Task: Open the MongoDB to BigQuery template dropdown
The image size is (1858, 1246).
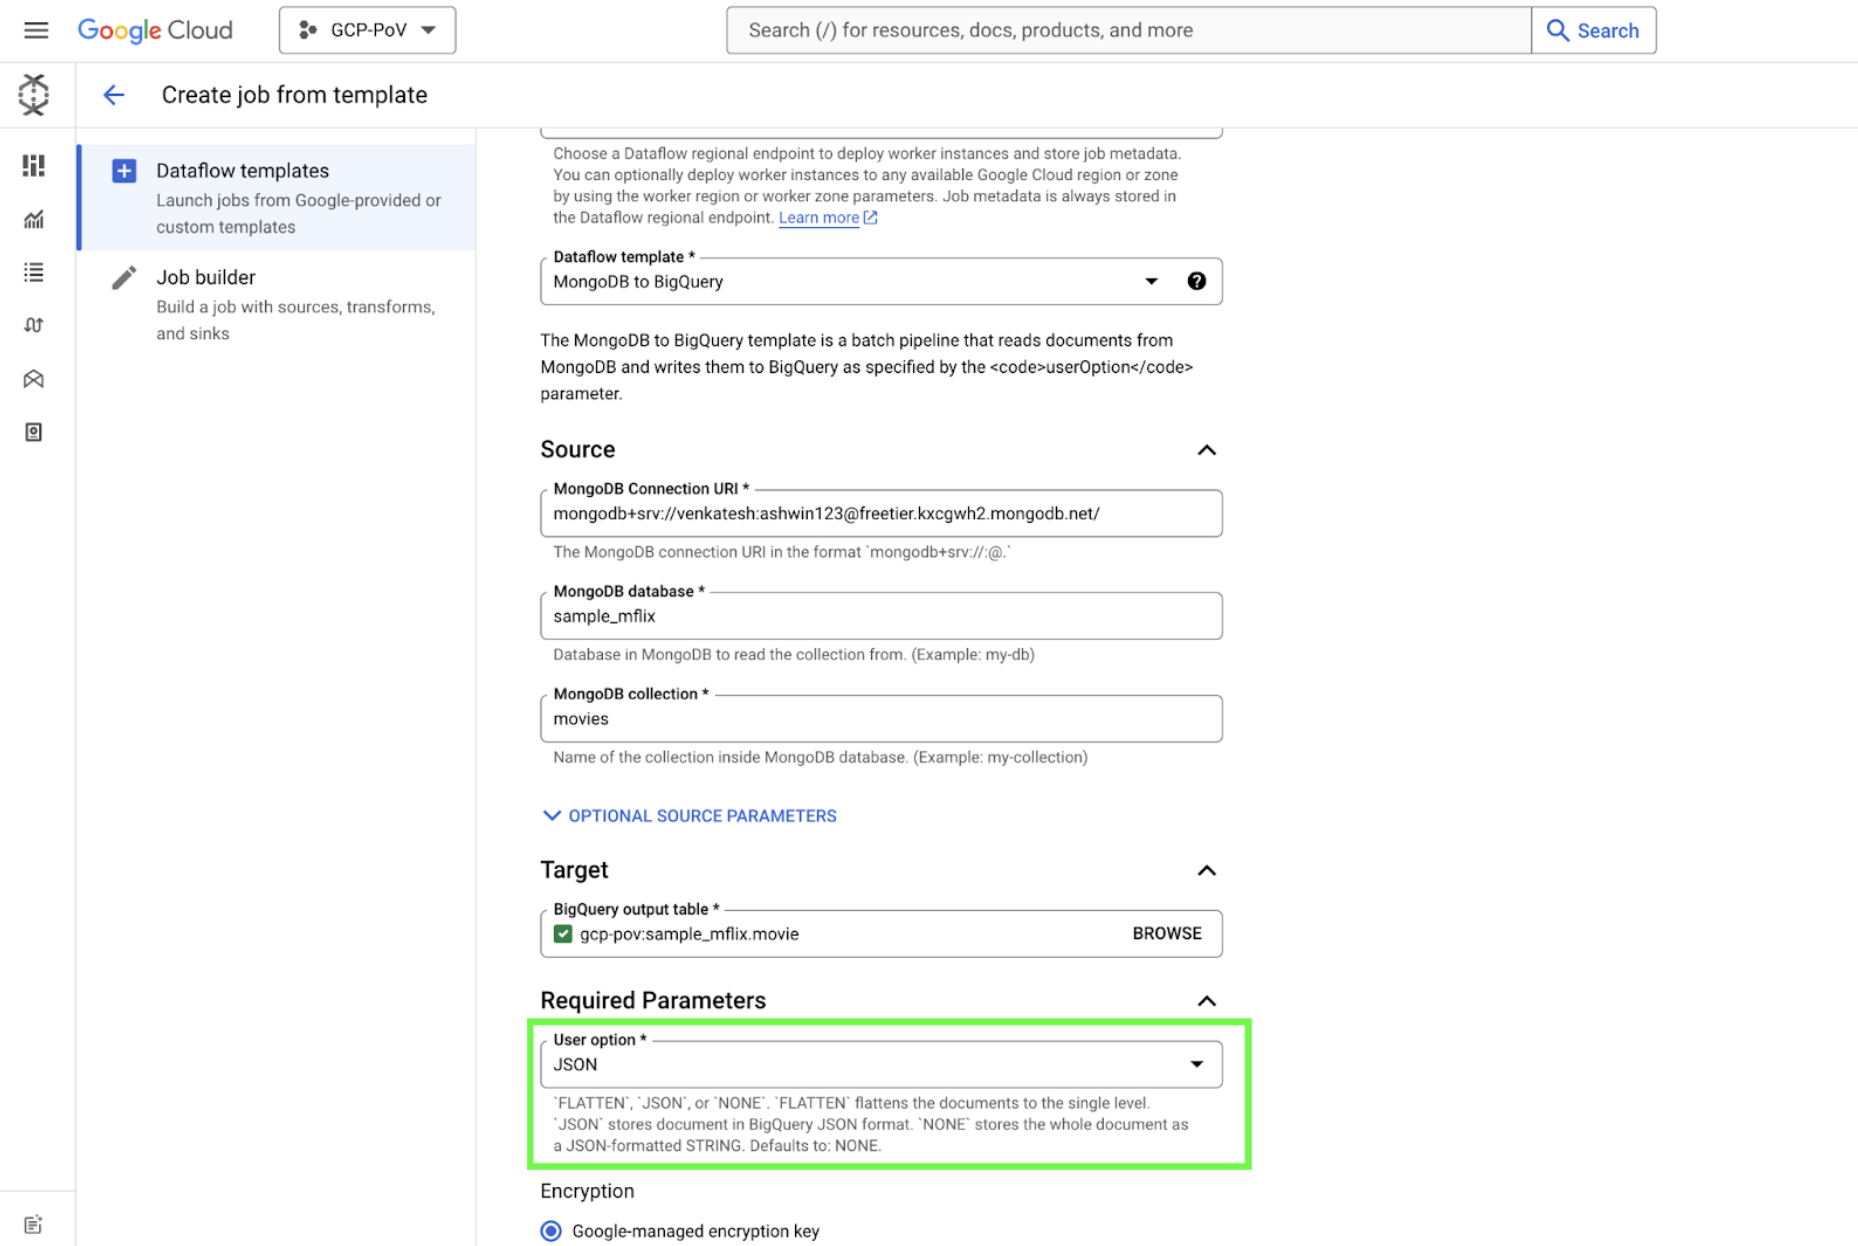Action: [x=1151, y=281]
